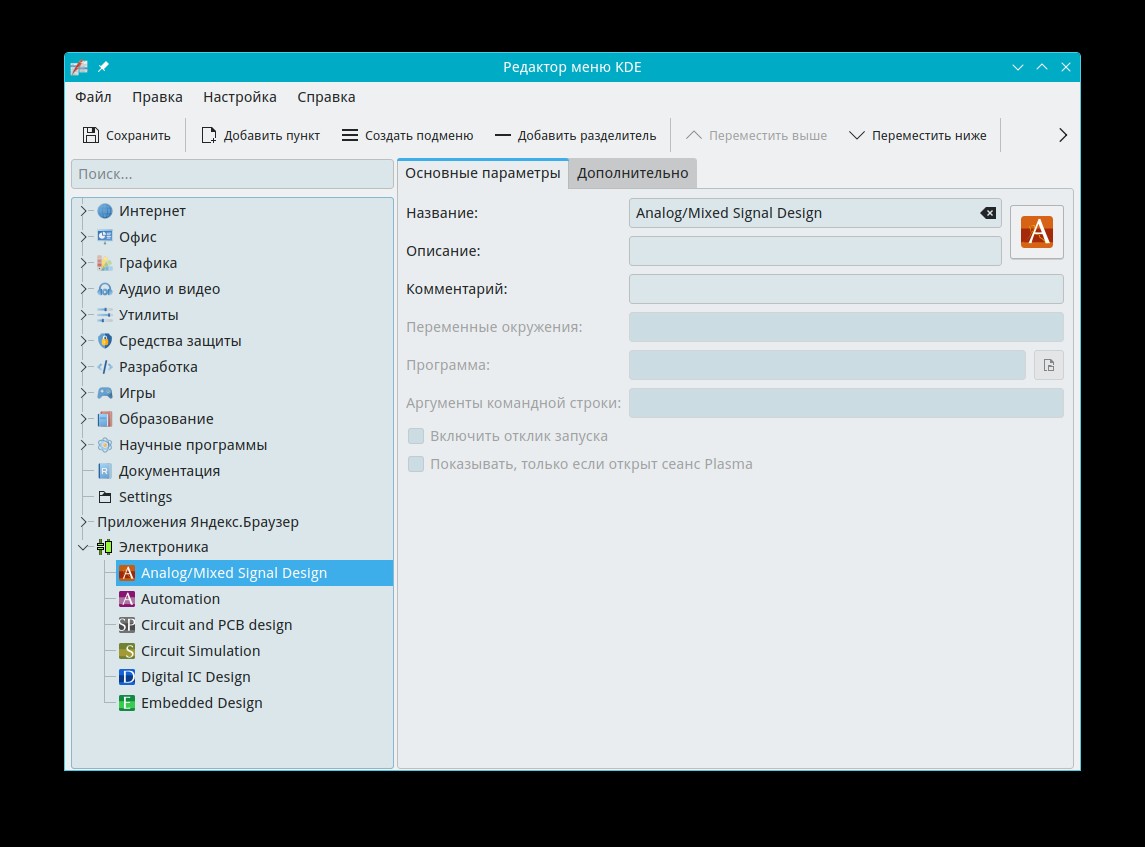This screenshot has width=1145, height=847.
Task: Click the Сохранить toolbar button label
Action: (x=138, y=136)
